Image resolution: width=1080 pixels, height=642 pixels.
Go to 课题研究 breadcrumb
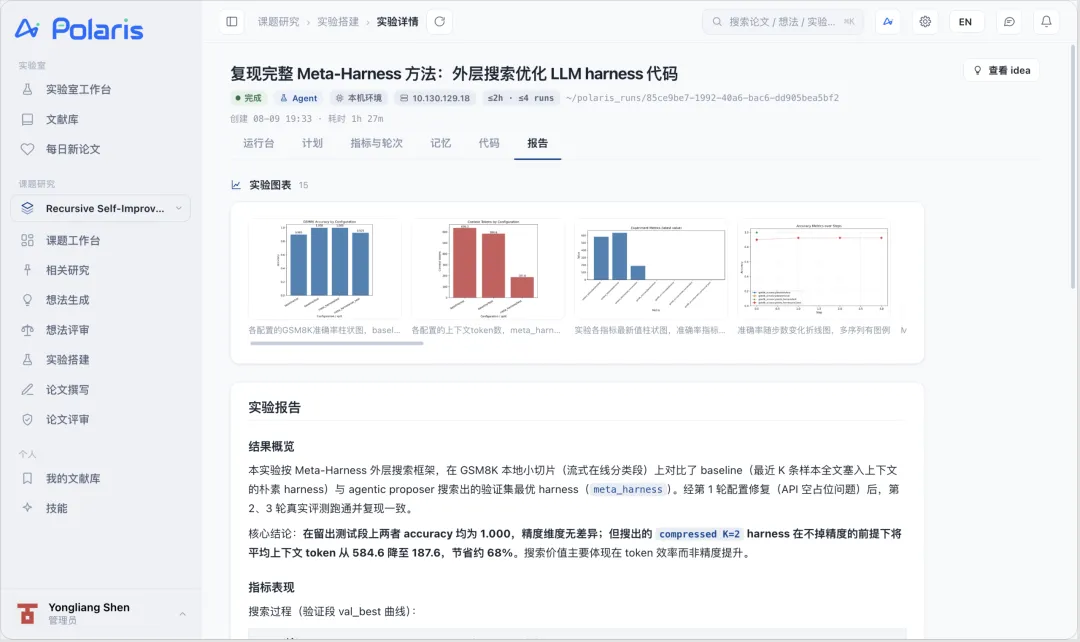pyautogui.click(x=278, y=22)
